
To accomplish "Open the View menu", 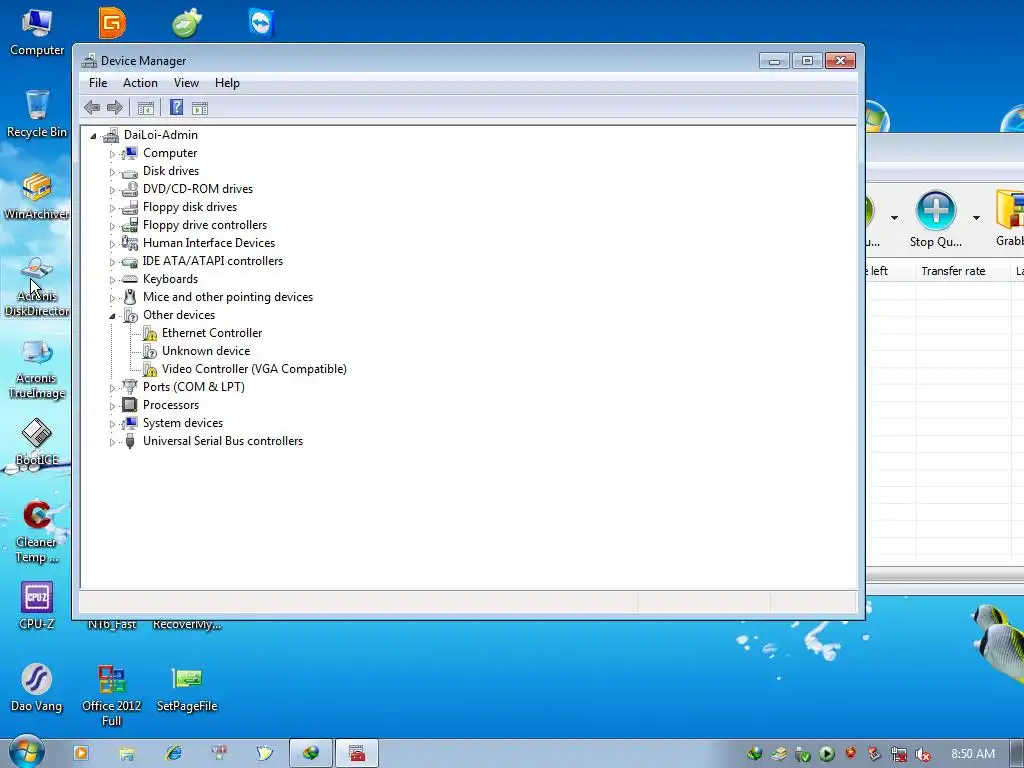I will (x=186, y=83).
